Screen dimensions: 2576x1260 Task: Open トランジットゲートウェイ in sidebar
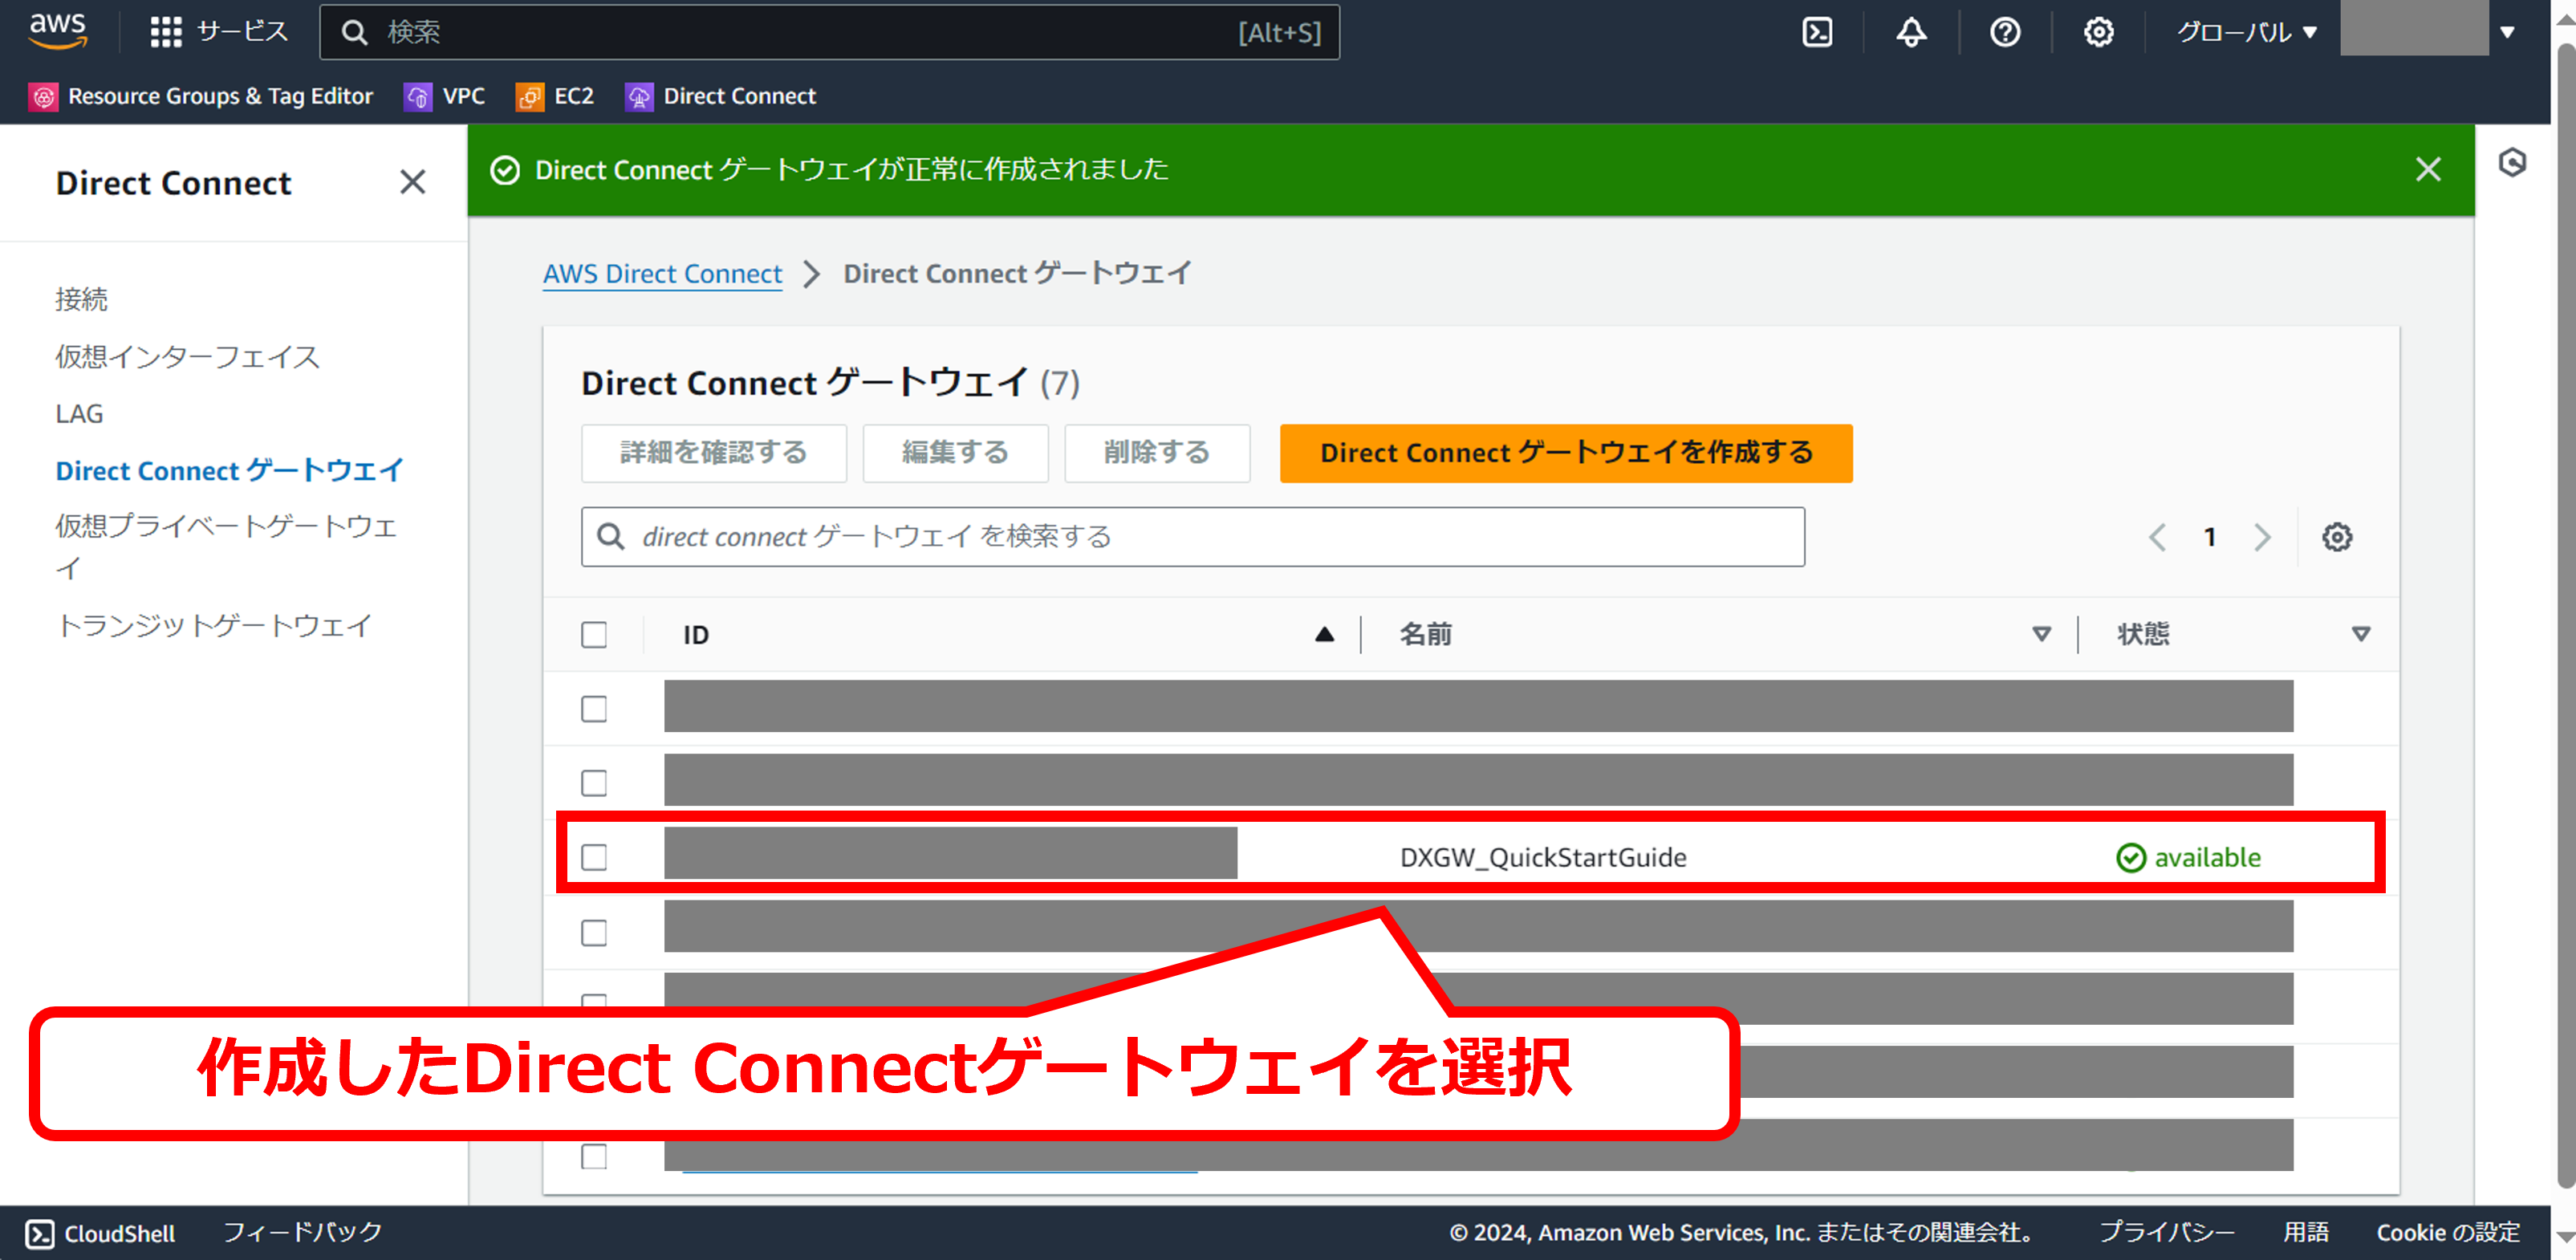pyautogui.click(x=214, y=626)
